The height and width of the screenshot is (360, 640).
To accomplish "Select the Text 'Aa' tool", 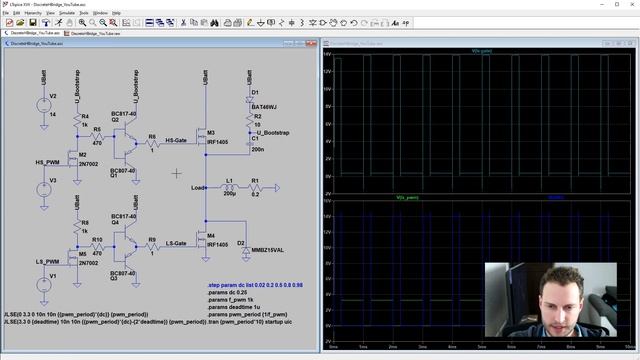I will tap(394, 23).
